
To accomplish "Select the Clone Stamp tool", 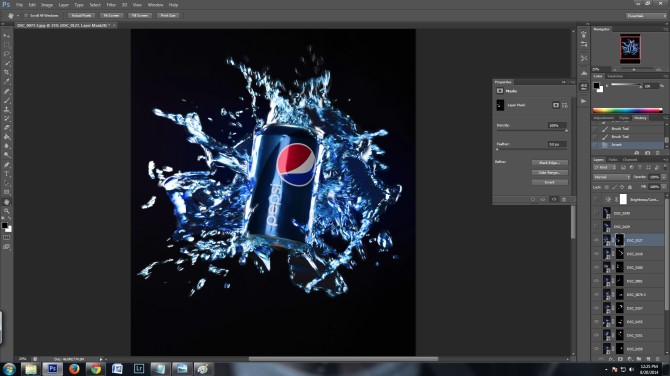I will click(x=6, y=109).
